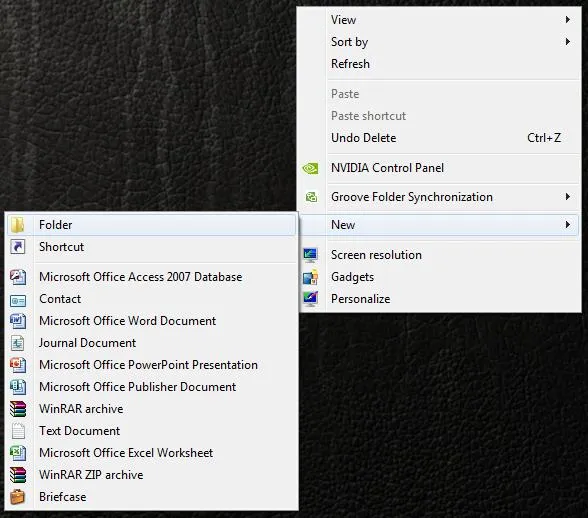Create a Microsoft Office Access 2007 Database
Viewport: 588px width, 518px height.
point(152,277)
